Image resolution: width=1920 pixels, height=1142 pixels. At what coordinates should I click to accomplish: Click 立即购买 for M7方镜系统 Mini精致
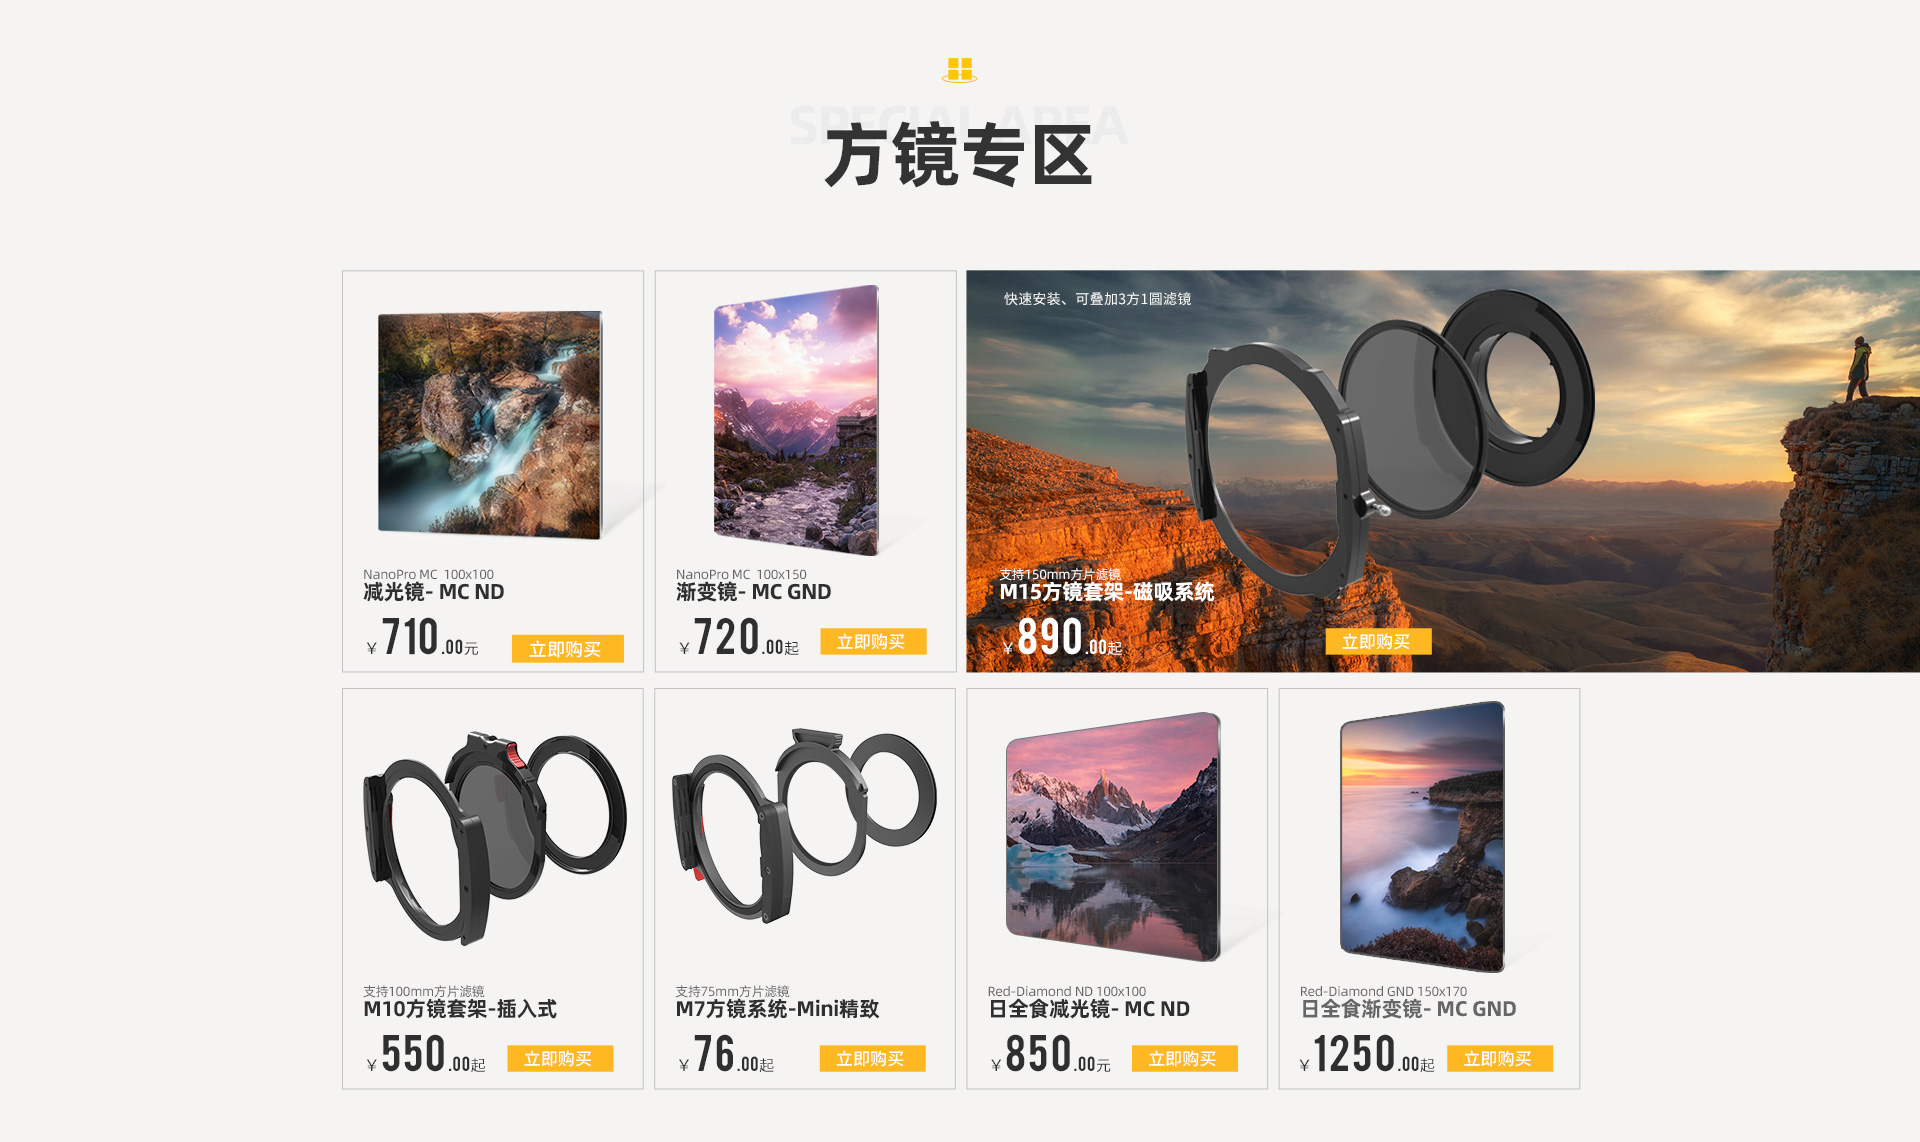pyautogui.click(x=872, y=1059)
